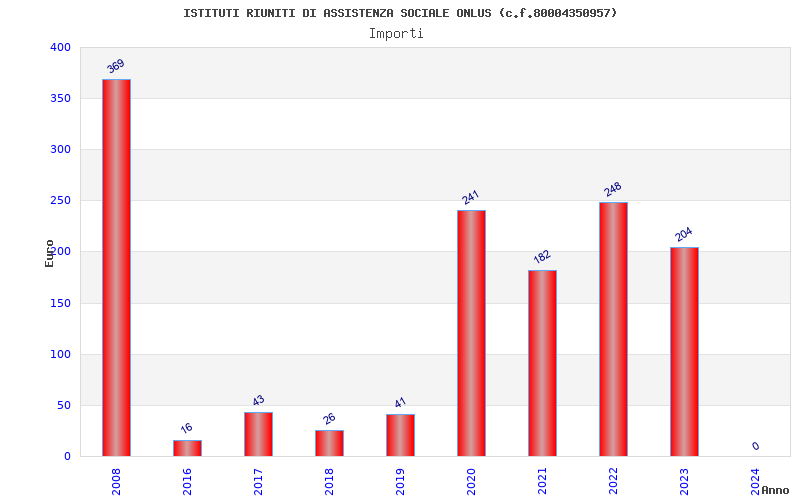Click the y-axis tick label 300

pyautogui.click(x=60, y=149)
